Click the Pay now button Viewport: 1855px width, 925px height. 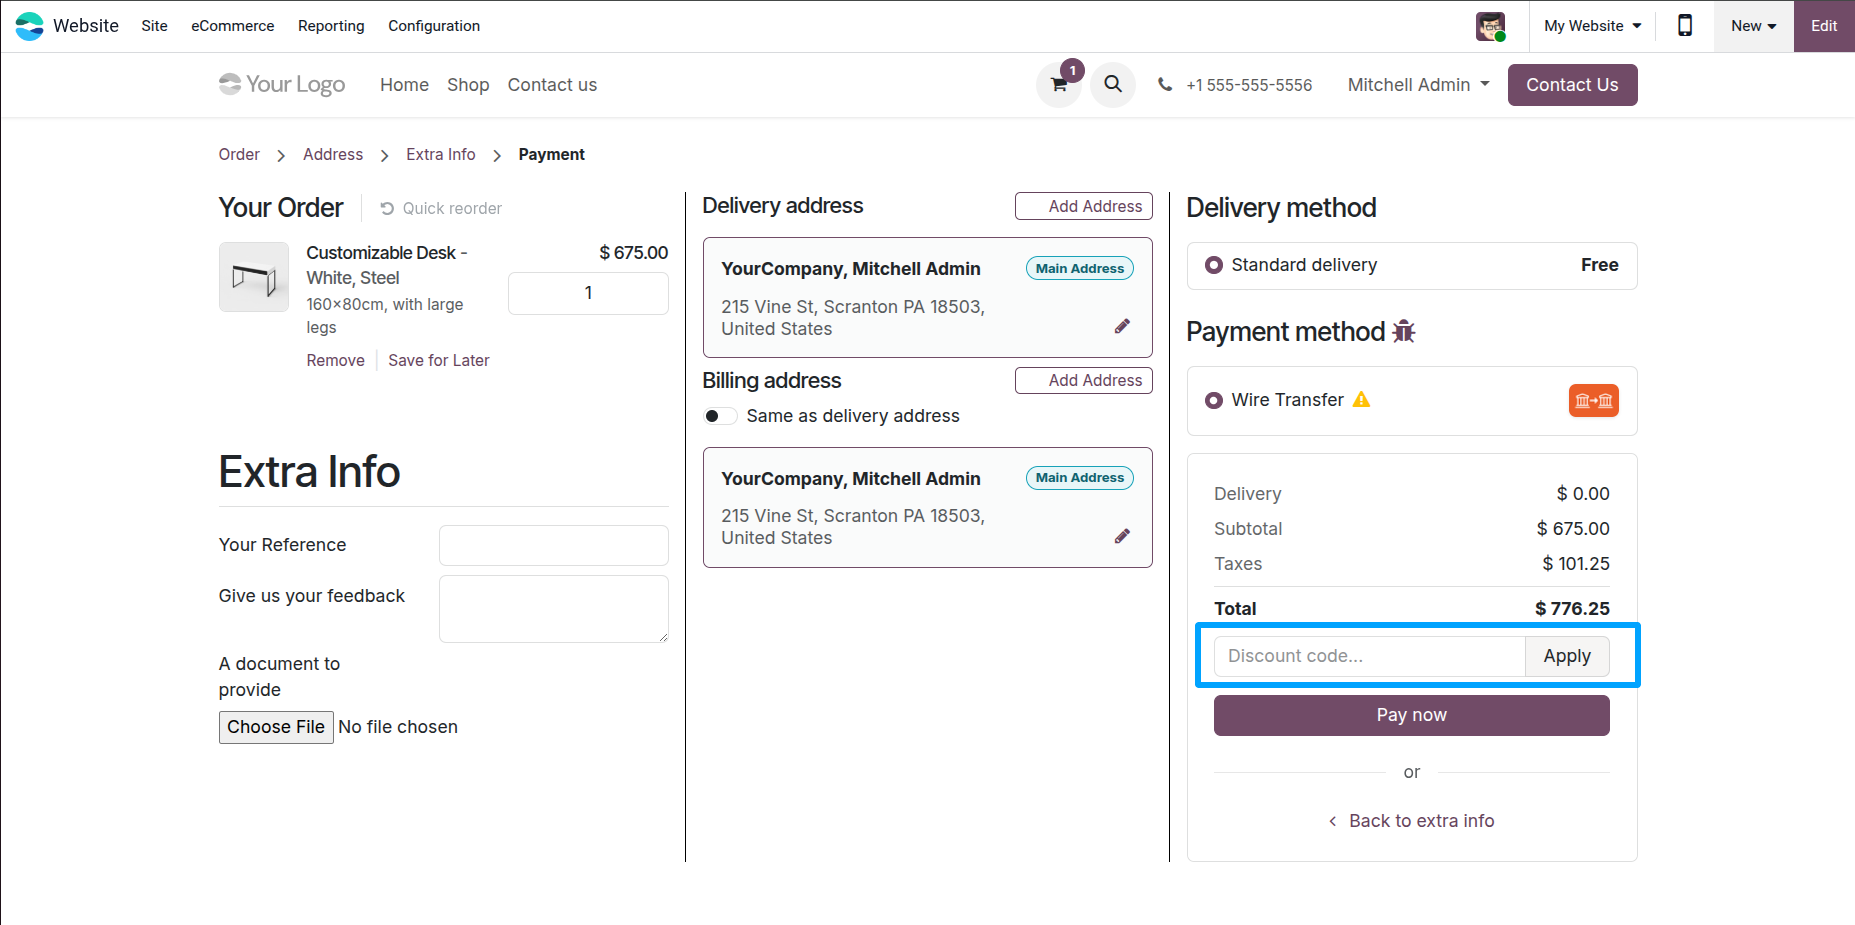coord(1412,715)
